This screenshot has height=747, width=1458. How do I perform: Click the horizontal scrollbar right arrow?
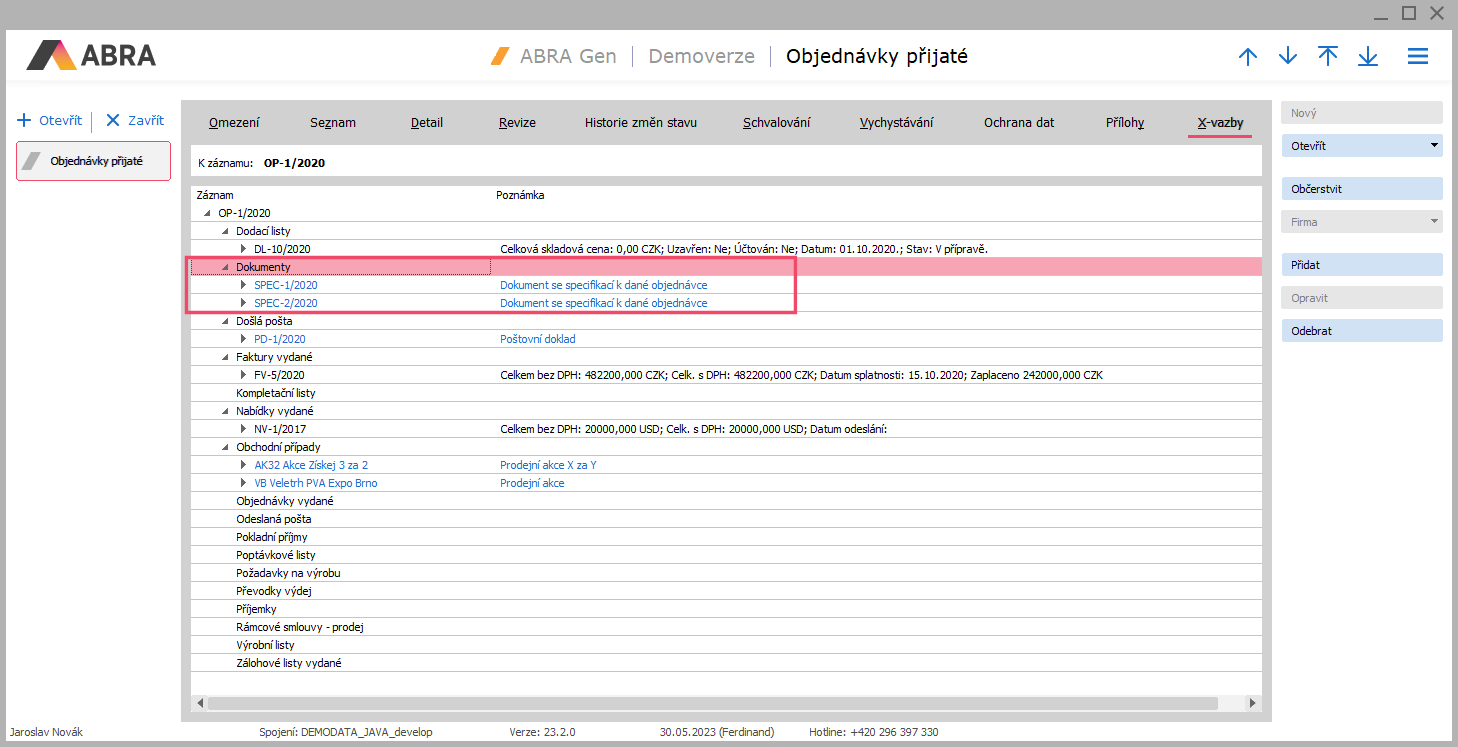pyautogui.click(x=1254, y=703)
